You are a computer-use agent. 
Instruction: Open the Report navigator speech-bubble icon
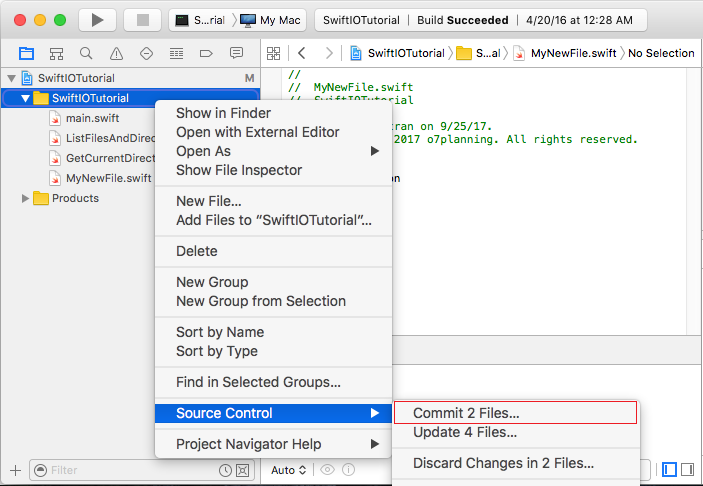(236, 53)
